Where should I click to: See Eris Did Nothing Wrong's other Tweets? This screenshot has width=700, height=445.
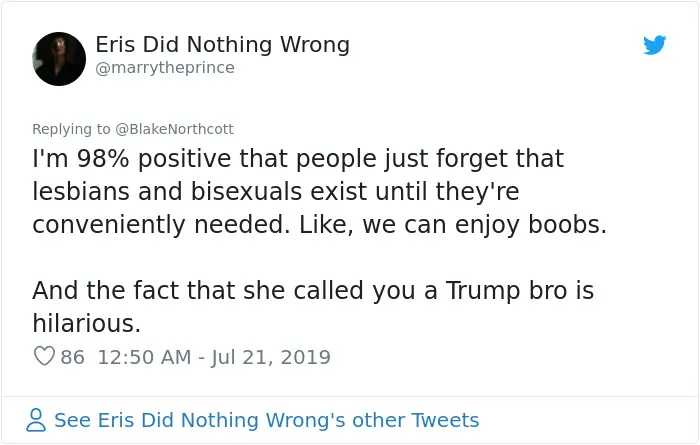point(267,420)
